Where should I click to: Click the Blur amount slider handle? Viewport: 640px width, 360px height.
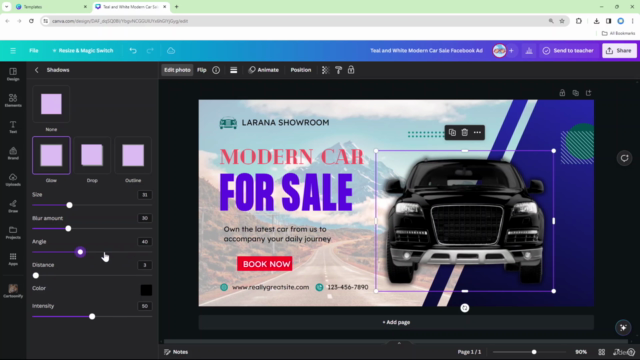coord(68,229)
